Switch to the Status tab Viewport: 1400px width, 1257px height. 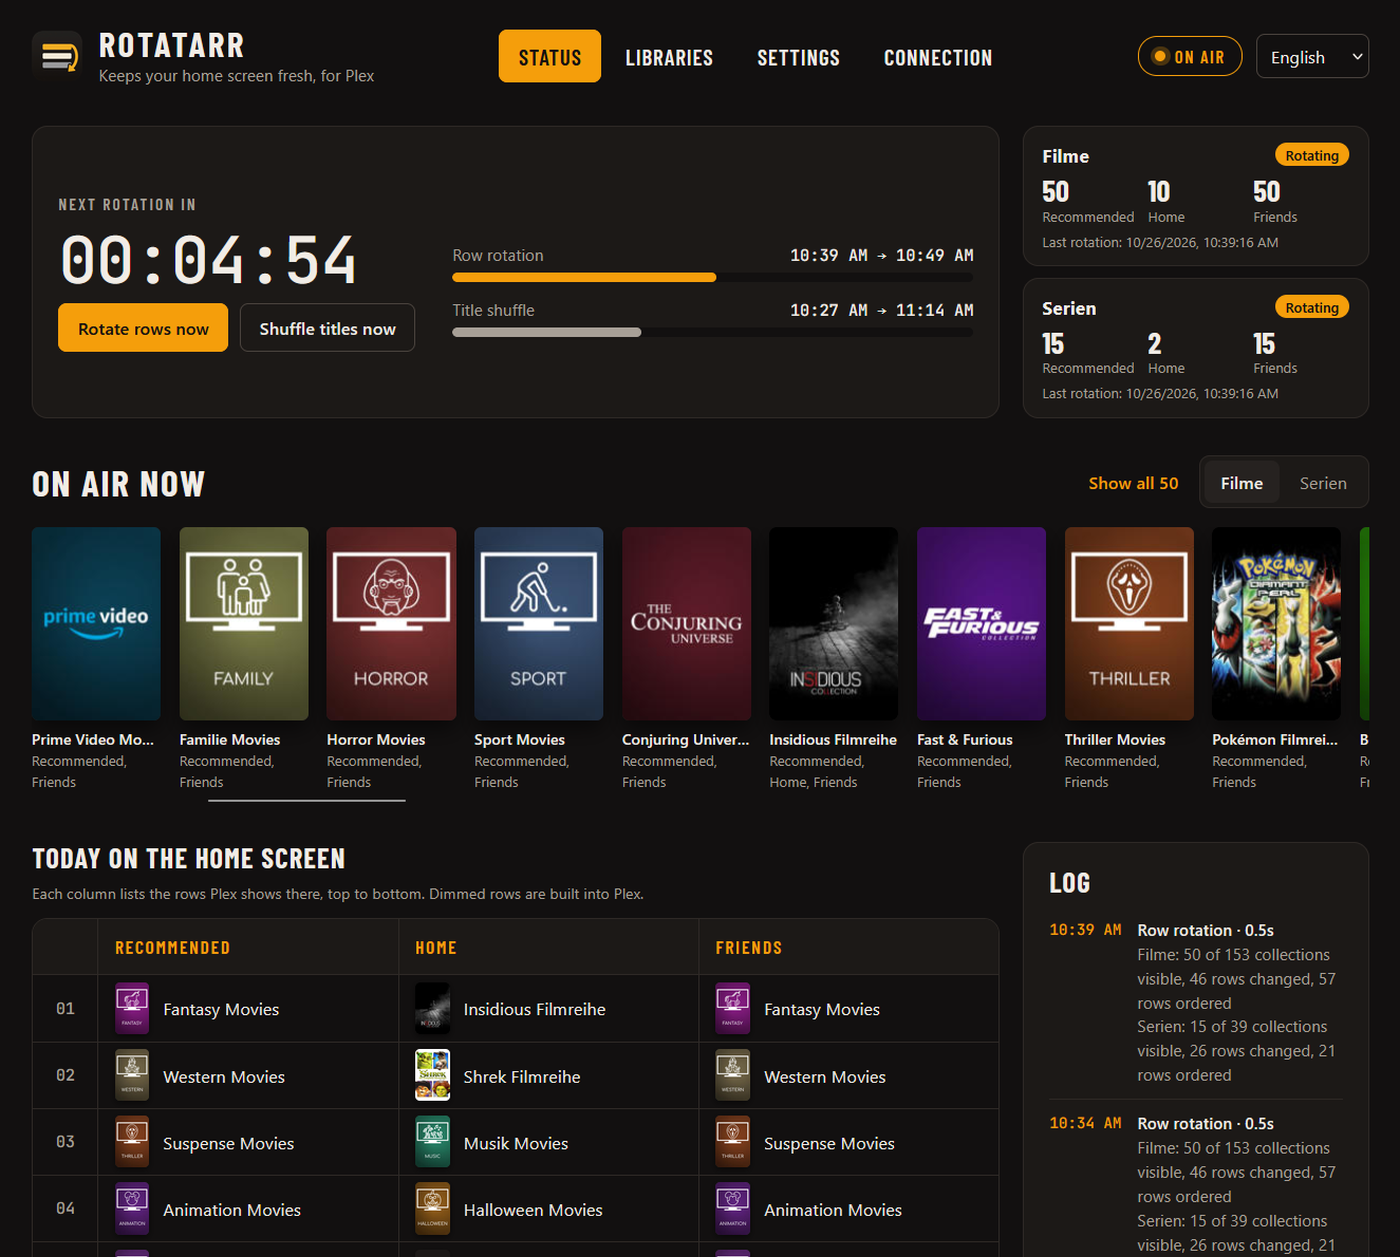(550, 57)
